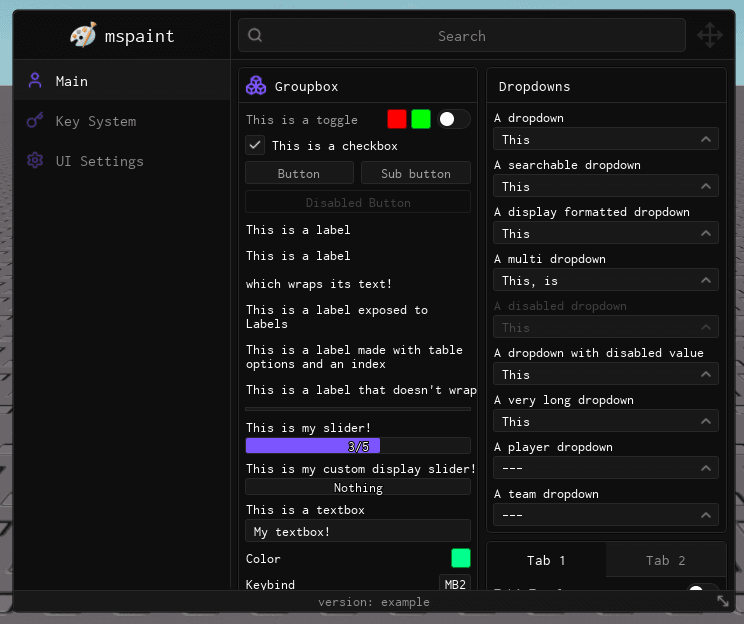Open the Key System sidebar tab
The image size is (744, 624).
coord(122,121)
